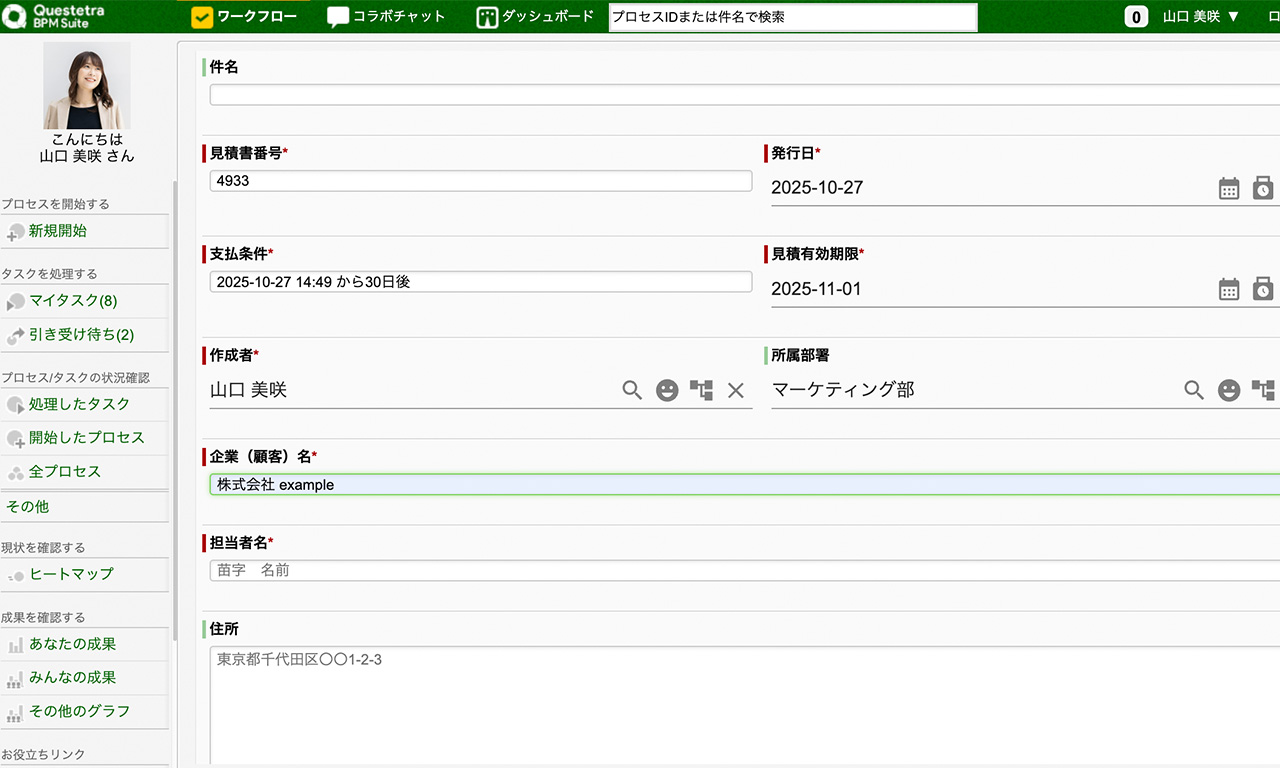
Task: Open the 山口 美咲 user dropdown menu
Action: point(1201,17)
